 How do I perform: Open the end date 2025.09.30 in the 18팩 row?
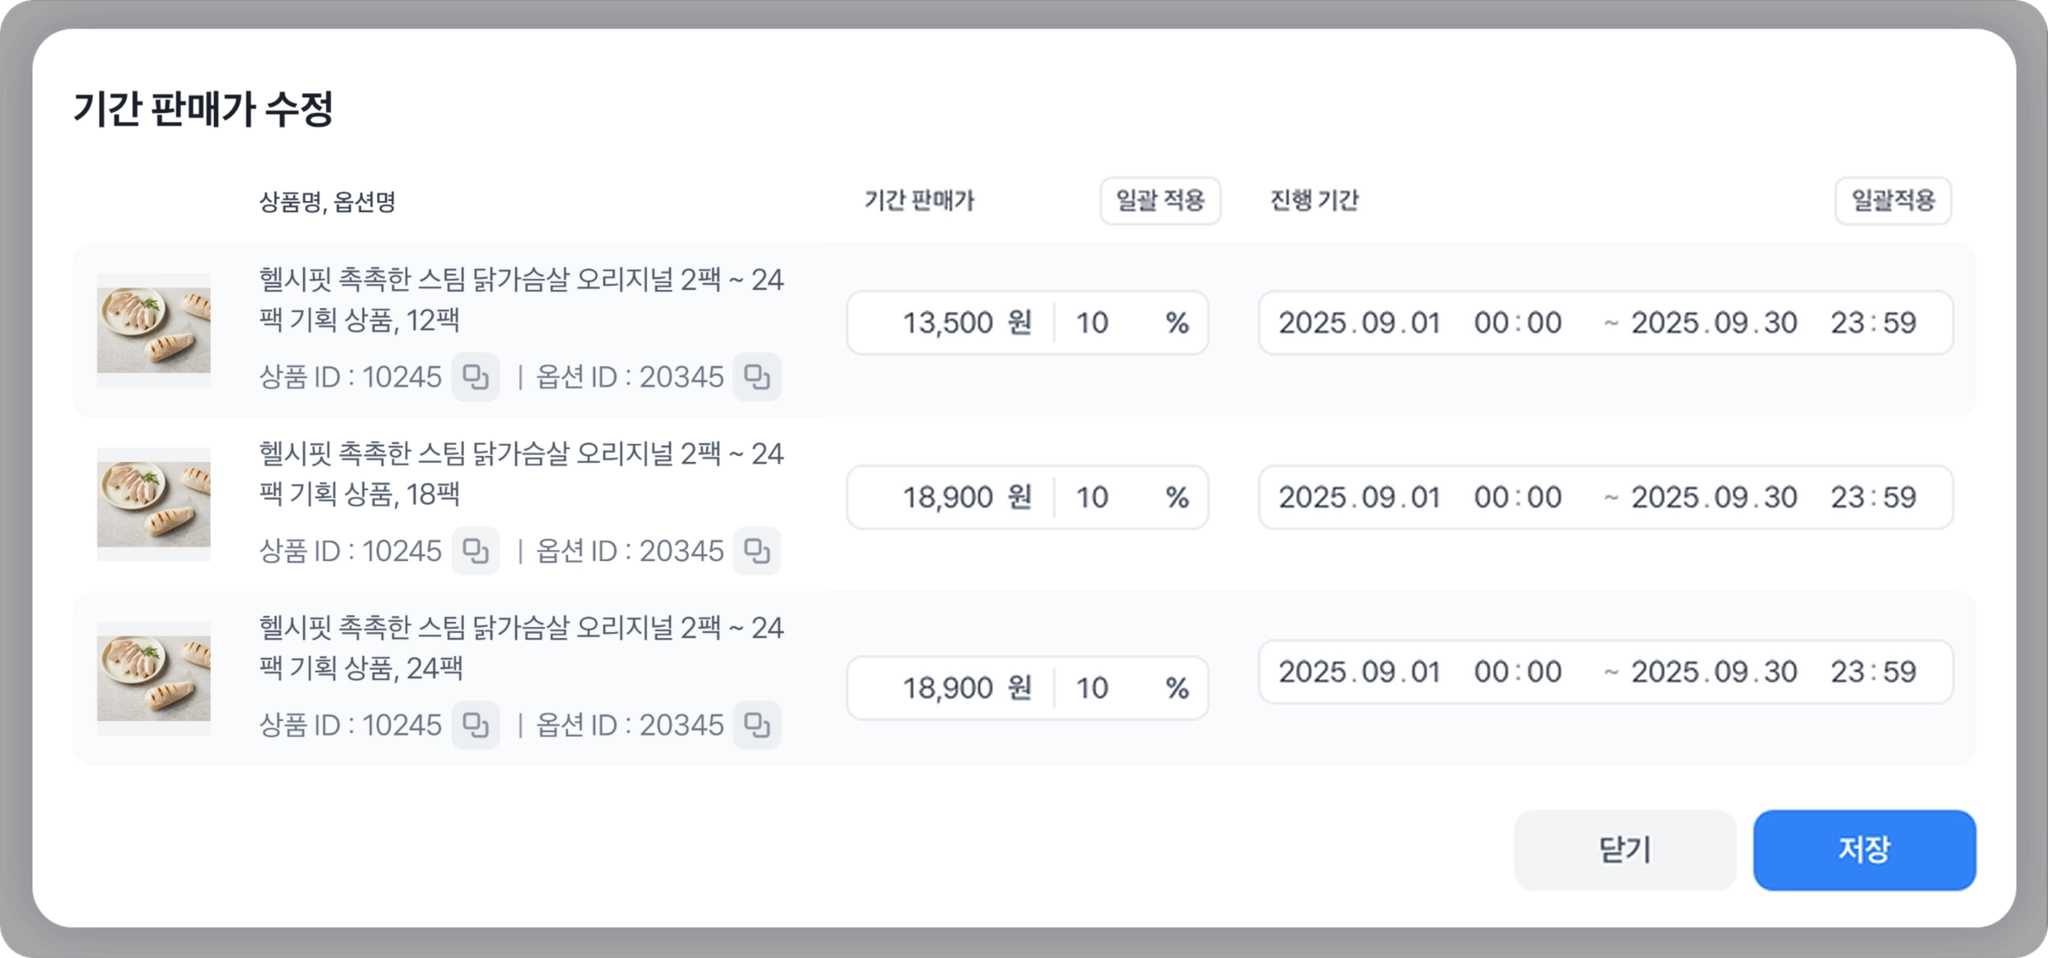click(x=1714, y=497)
